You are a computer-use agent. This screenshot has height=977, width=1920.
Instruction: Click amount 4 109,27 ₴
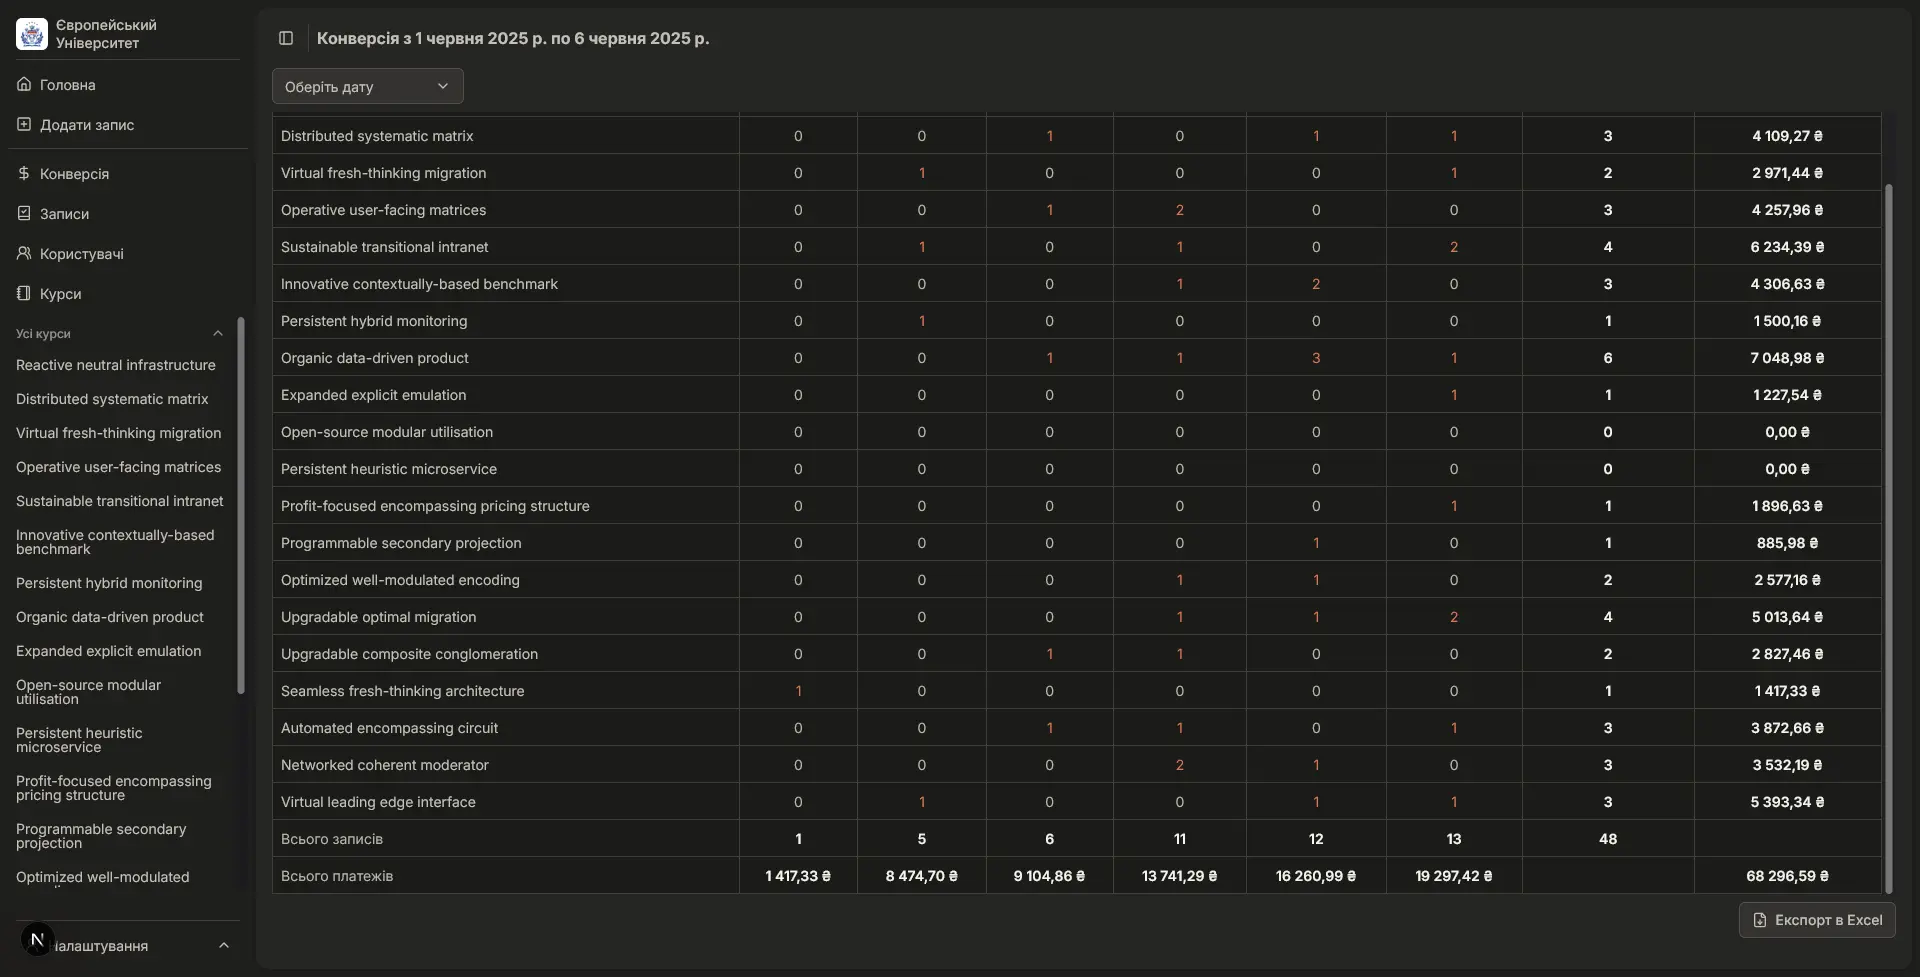(x=1787, y=136)
